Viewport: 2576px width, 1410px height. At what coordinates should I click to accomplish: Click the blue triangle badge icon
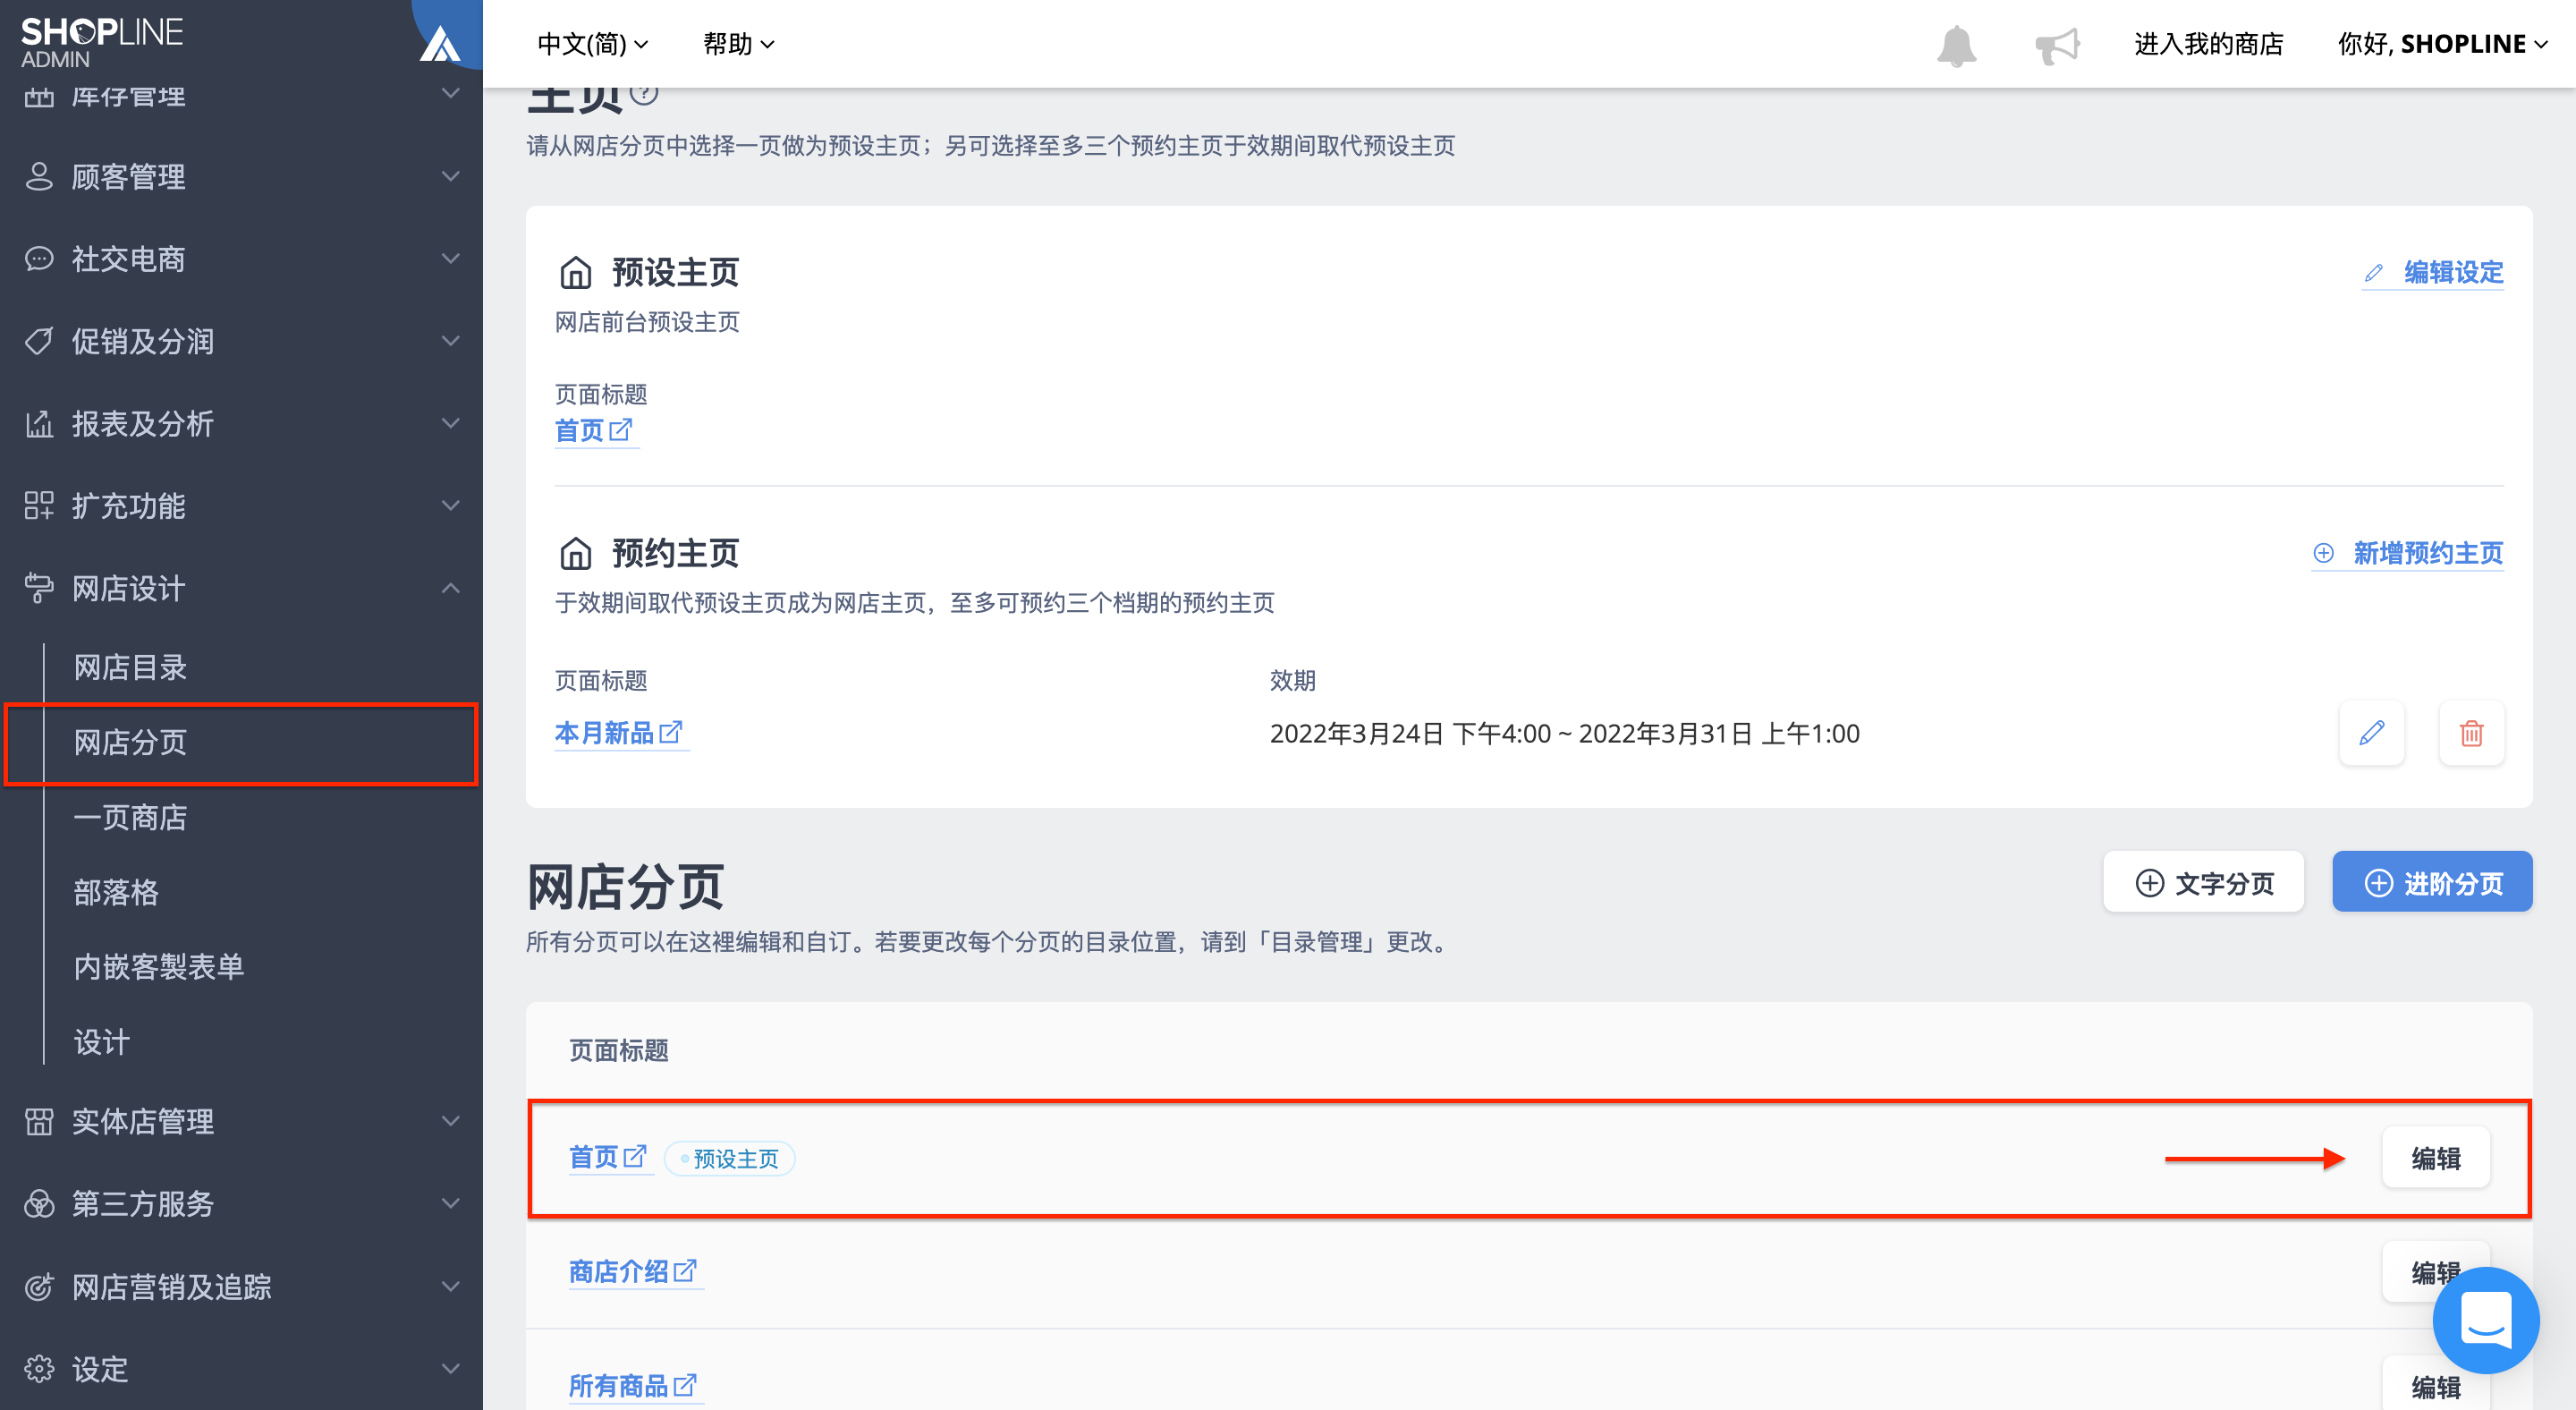(440, 45)
